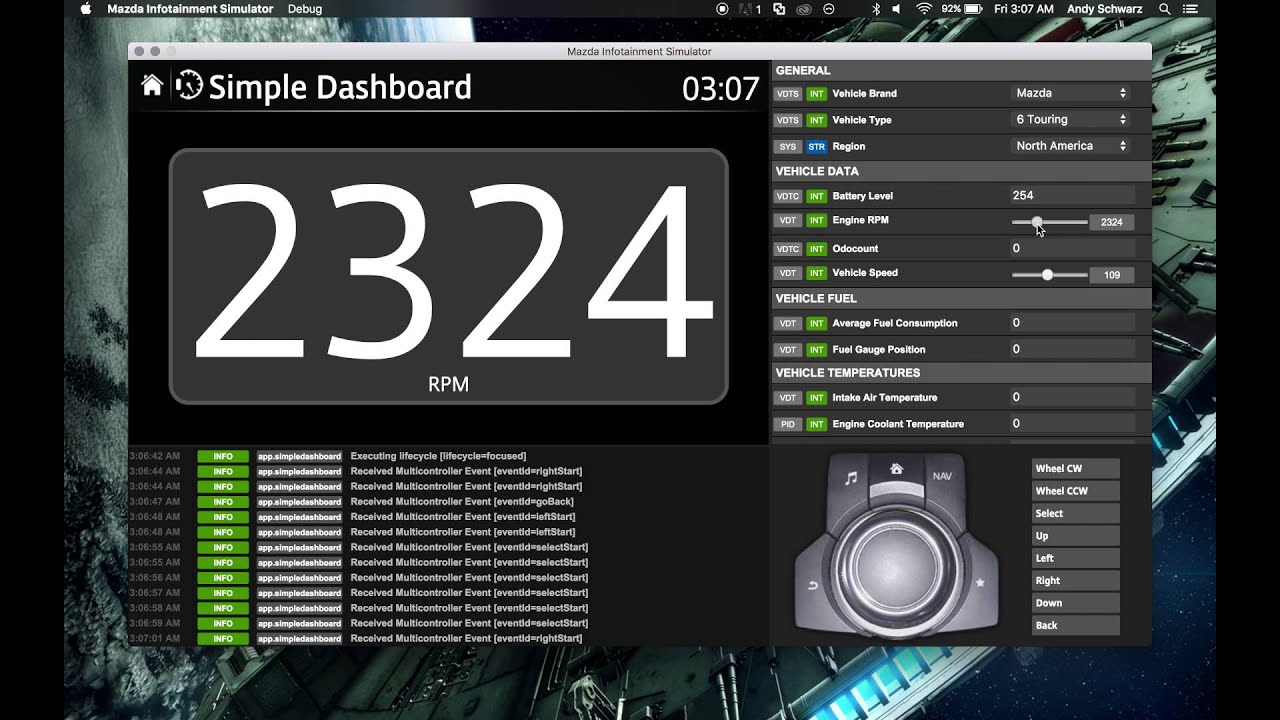This screenshot has height=720, width=1280.
Task: Click the Vehicle Speed 109 value box
Action: tap(1112, 274)
